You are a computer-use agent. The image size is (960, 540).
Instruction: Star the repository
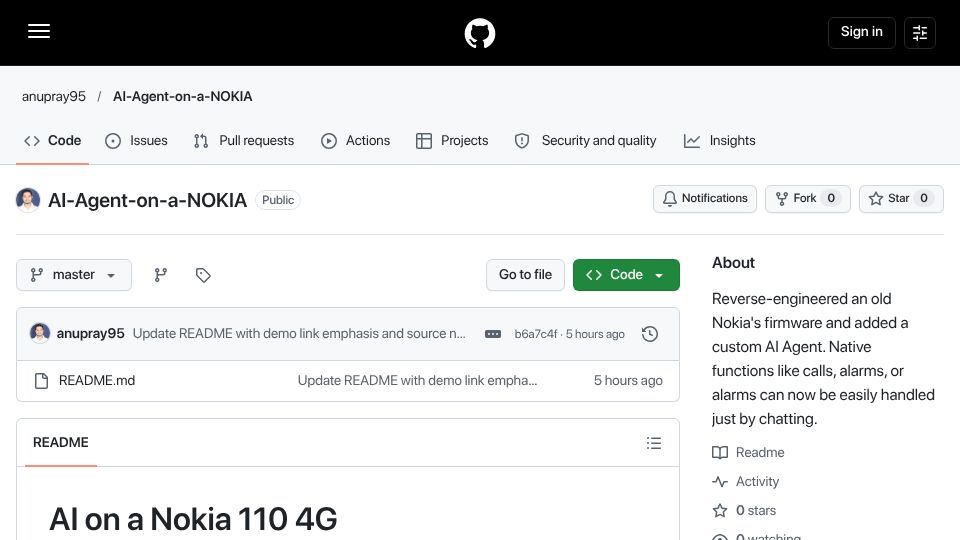(x=901, y=198)
